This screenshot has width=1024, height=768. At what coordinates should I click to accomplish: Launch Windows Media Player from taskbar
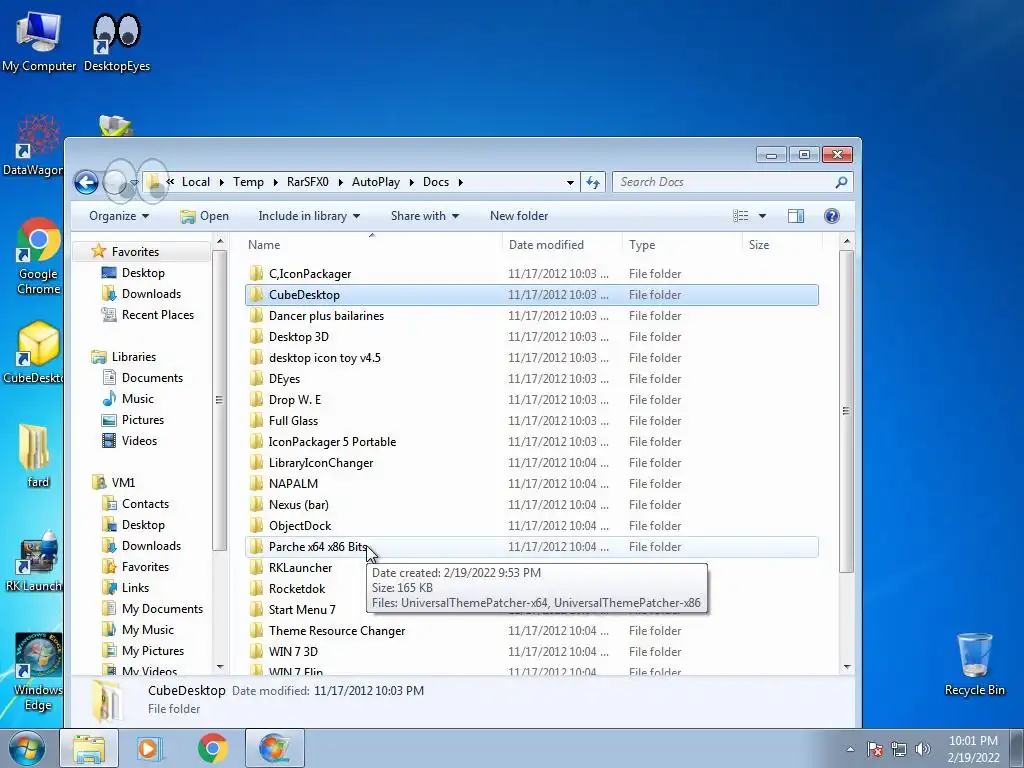coord(150,748)
